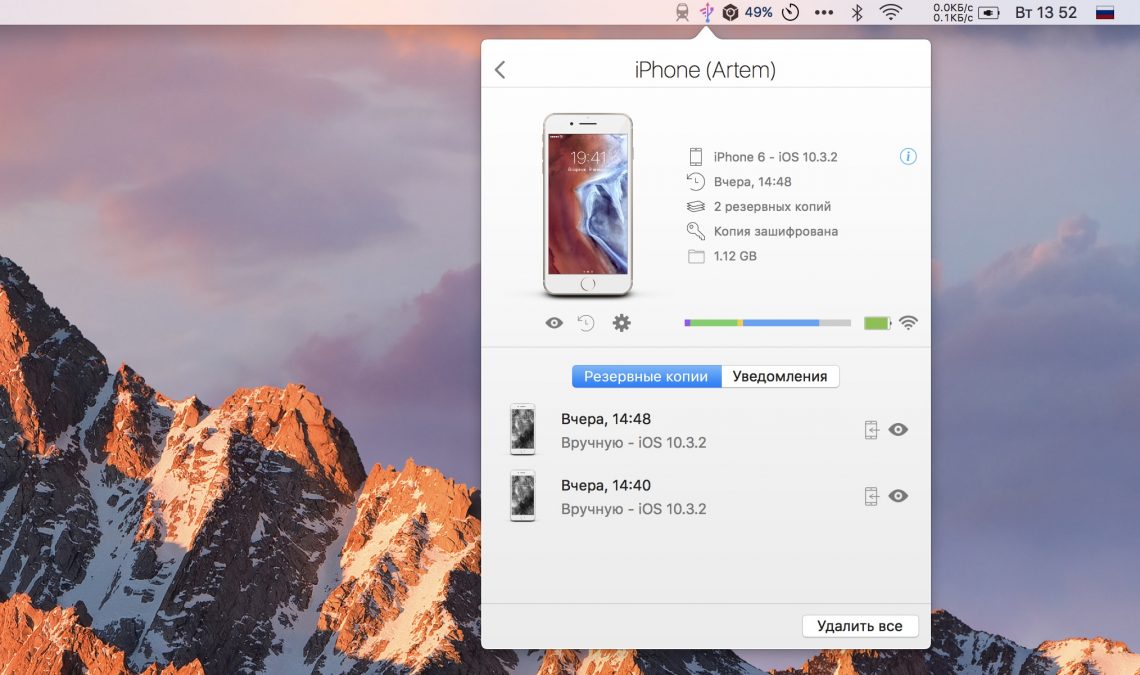Click the device storage usage bar
This screenshot has height=675, width=1140.
pyautogui.click(x=767, y=323)
